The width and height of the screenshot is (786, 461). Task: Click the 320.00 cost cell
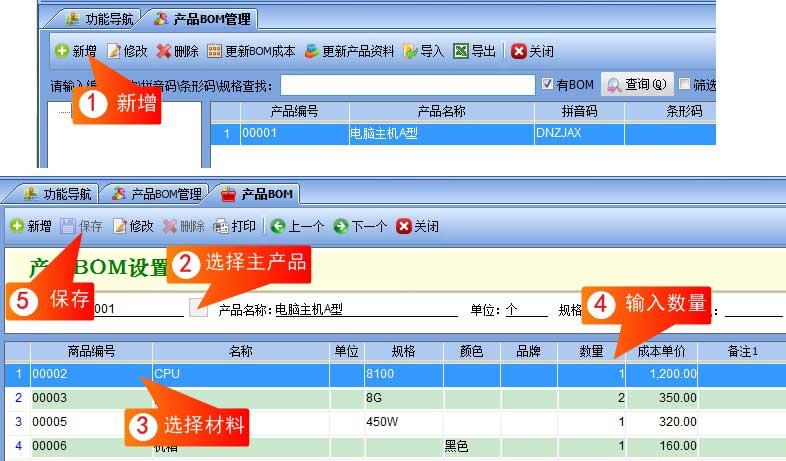[662, 422]
